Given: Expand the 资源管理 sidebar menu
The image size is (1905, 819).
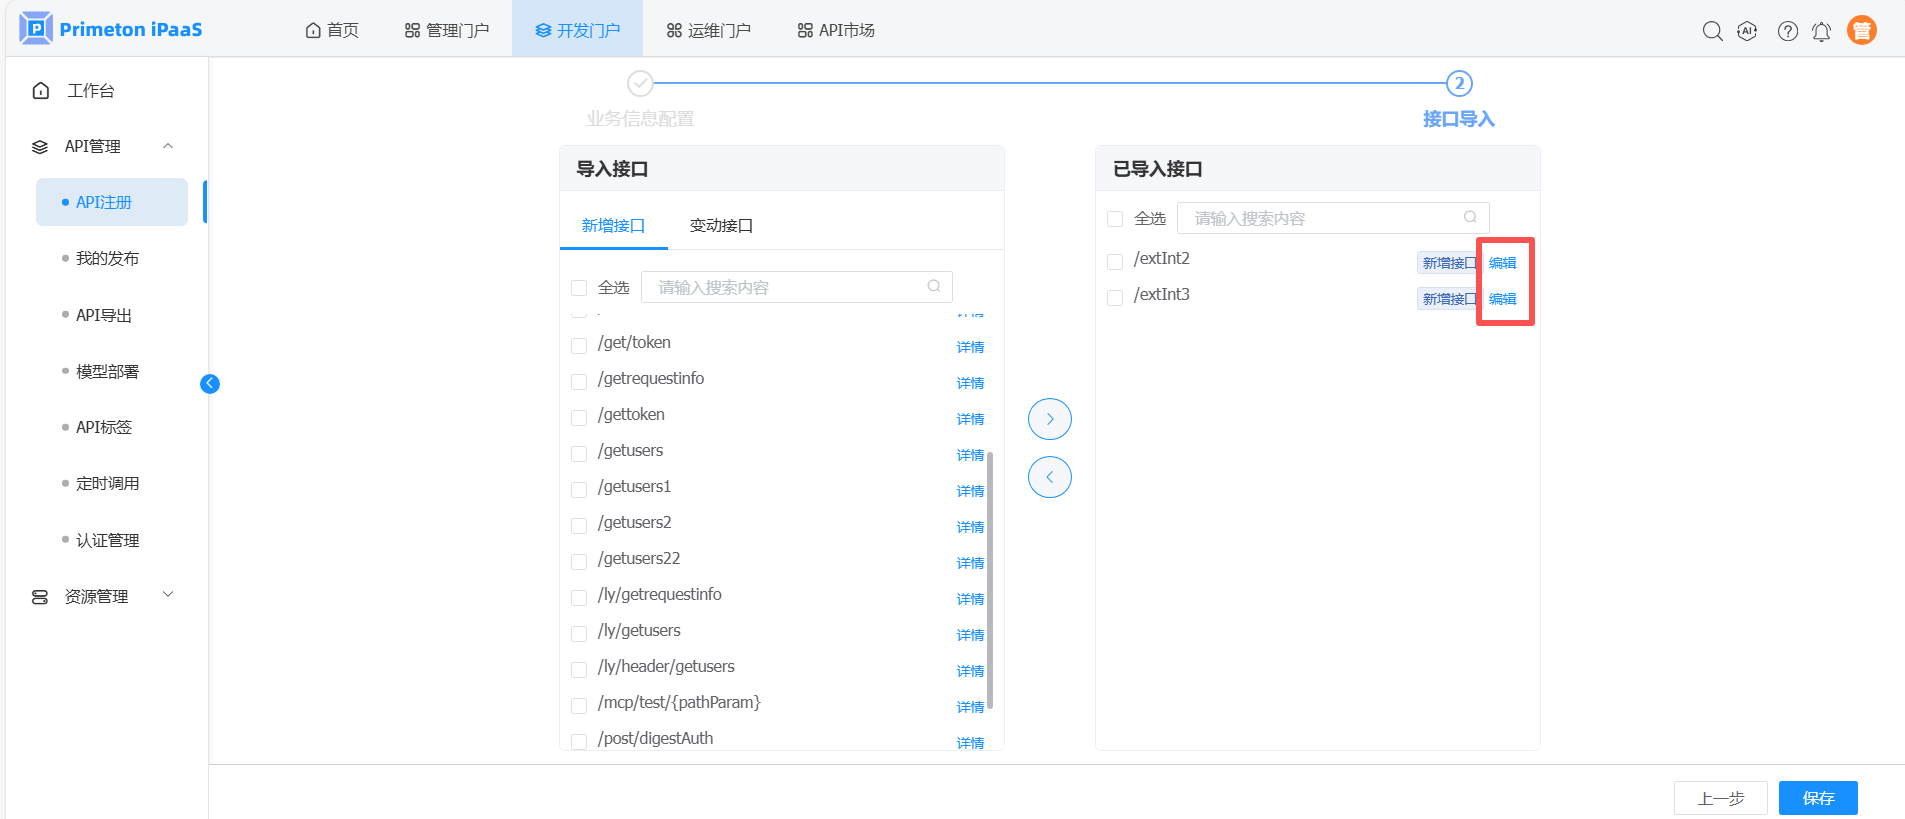Looking at the screenshot, I should click(168, 595).
